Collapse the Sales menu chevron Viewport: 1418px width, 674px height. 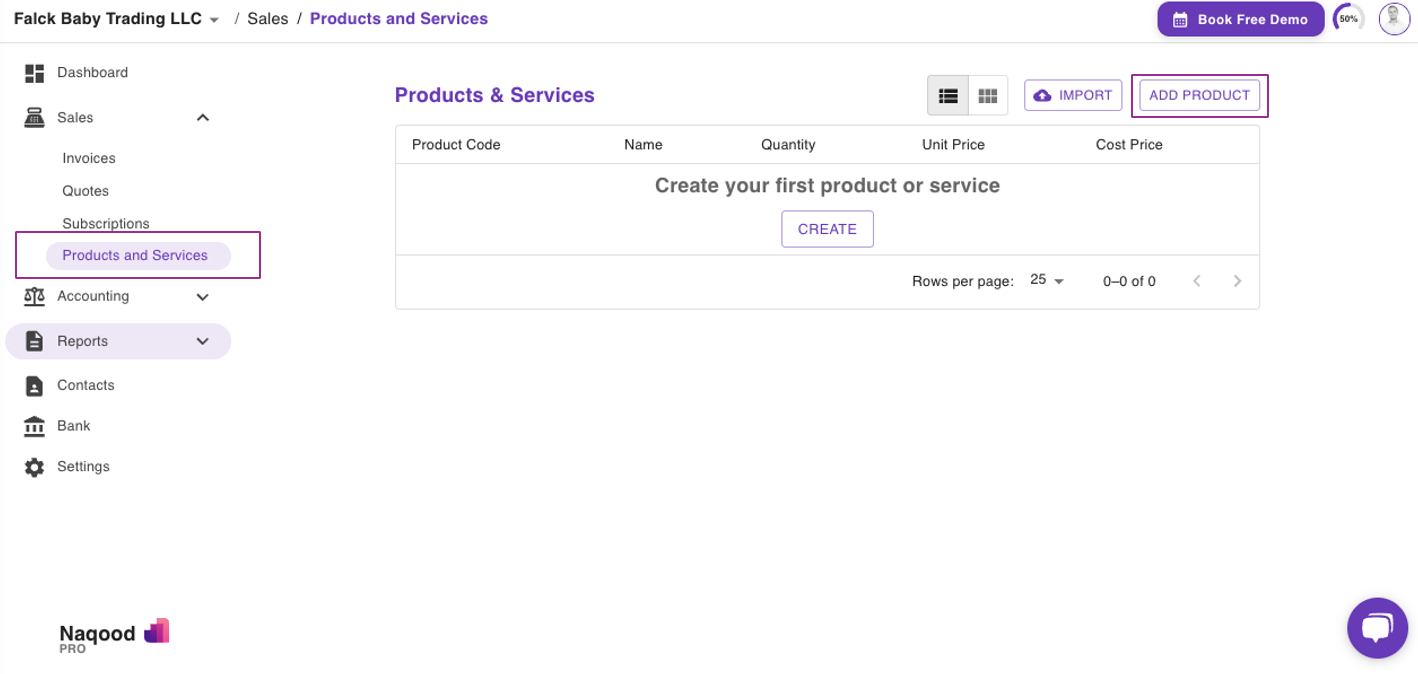click(x=203, y=118)
